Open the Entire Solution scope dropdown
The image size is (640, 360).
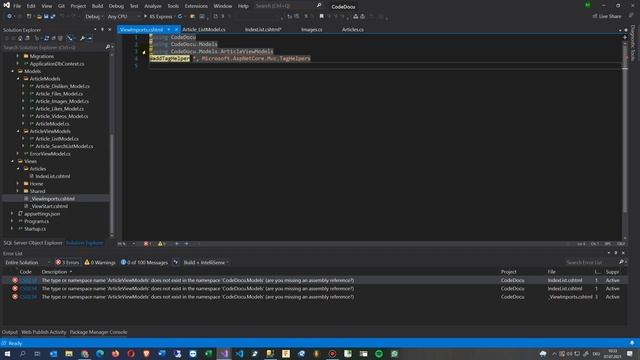27,262
